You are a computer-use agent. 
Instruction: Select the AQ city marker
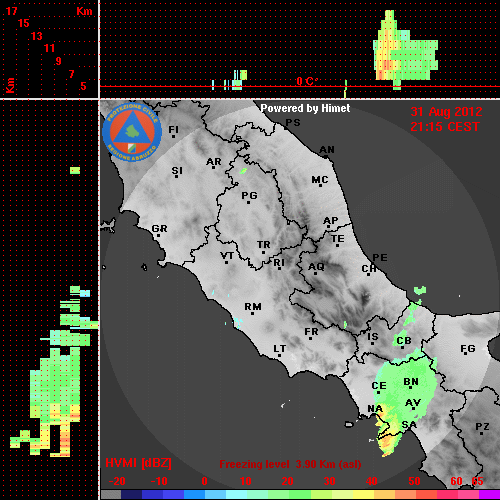315,273
